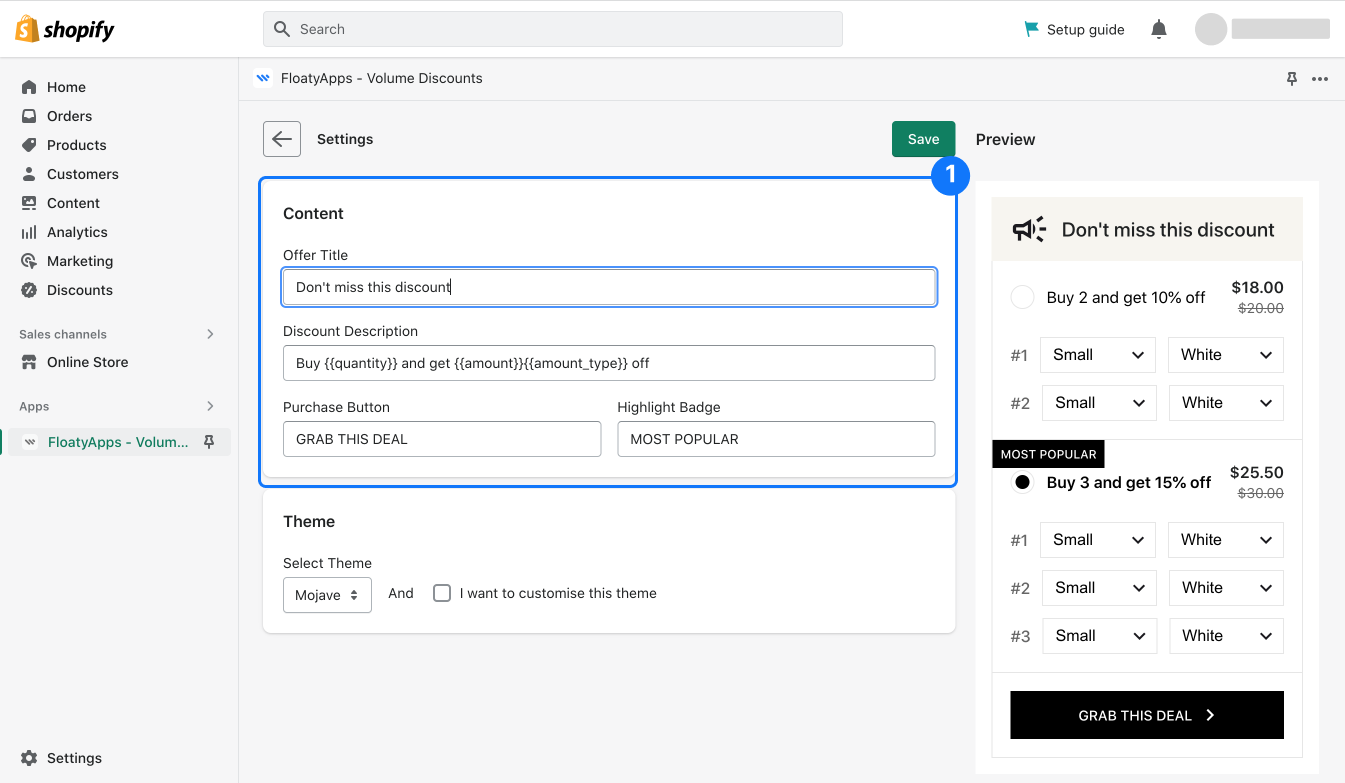Choose White color for item #2
Viewport: 1345px width, 783px height.
pos(1225,403)
